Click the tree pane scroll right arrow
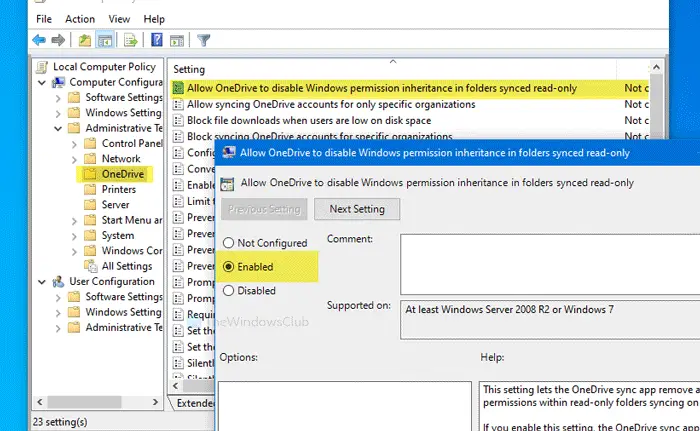 (155, 402)
